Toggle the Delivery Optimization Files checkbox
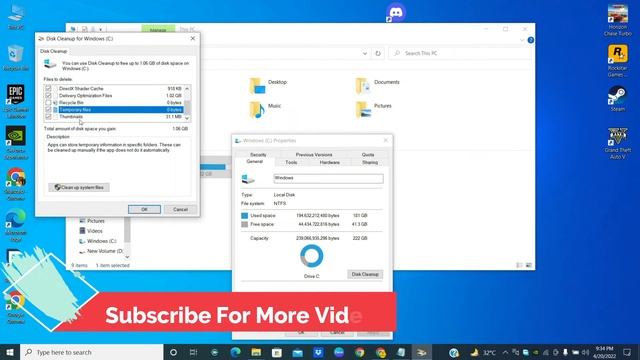Screen dimensions: 640x360 (48, 96)
